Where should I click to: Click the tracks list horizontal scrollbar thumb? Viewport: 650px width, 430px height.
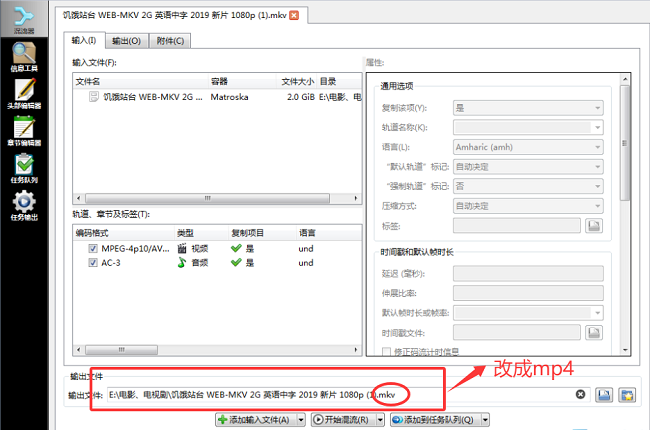click(x=121, y=350)
